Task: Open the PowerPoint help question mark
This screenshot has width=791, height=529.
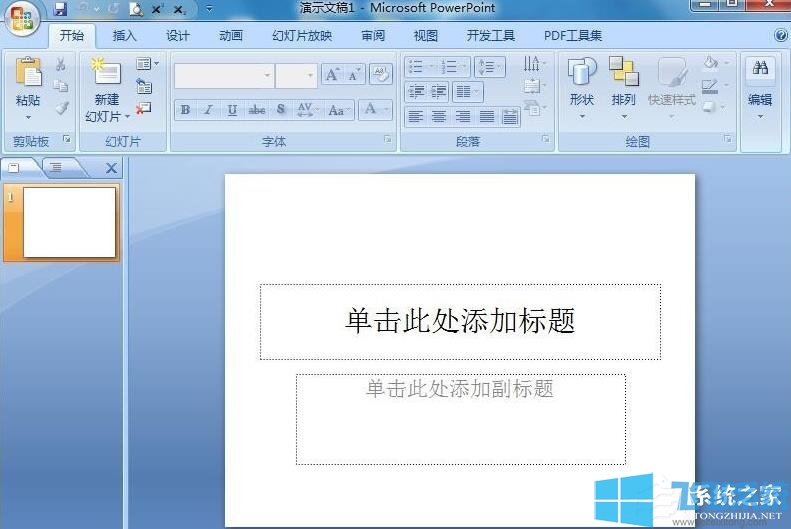Action: (781, 35)
